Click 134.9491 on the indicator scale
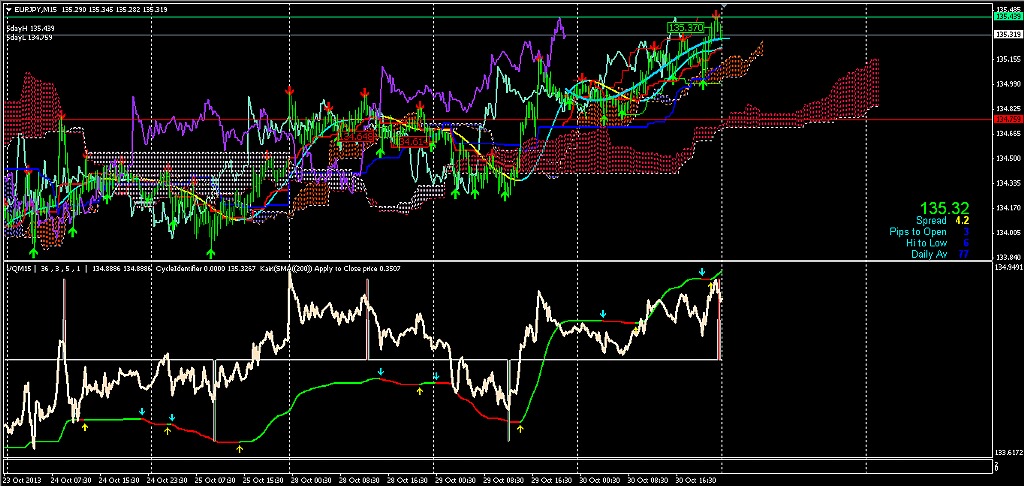This screenshot has height=486, width=1024. [x=1008, y=267]
